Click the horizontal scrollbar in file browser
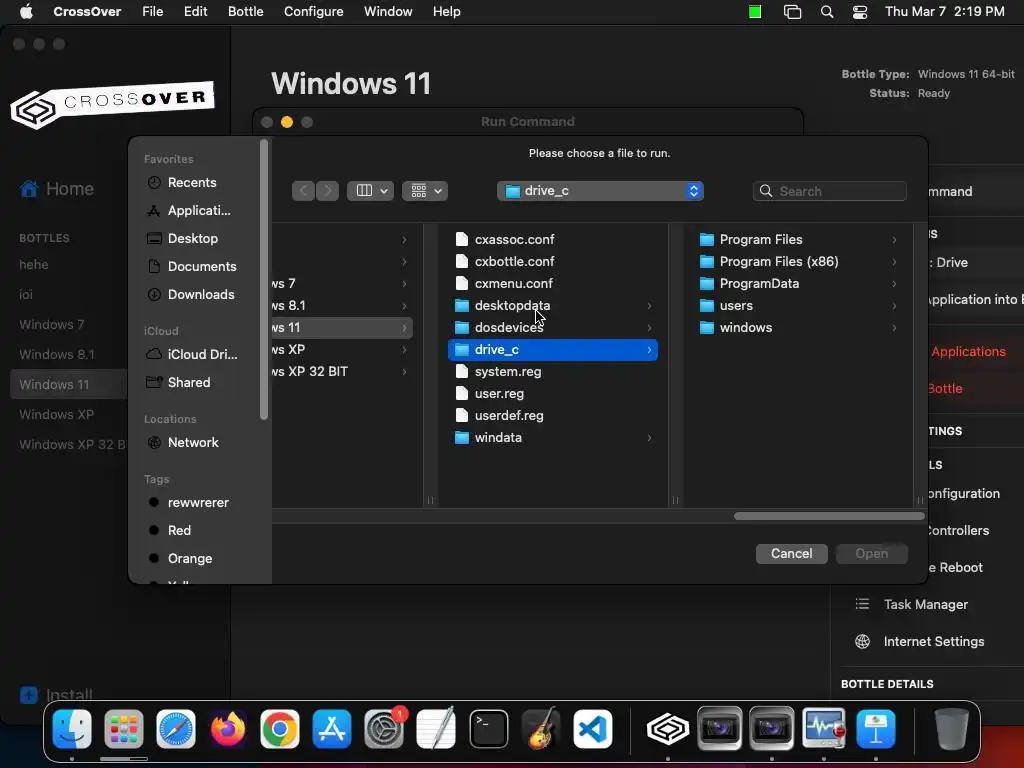Image resolution: width=1024 pixels, height=768 pixels. click(x=829, y=516)
